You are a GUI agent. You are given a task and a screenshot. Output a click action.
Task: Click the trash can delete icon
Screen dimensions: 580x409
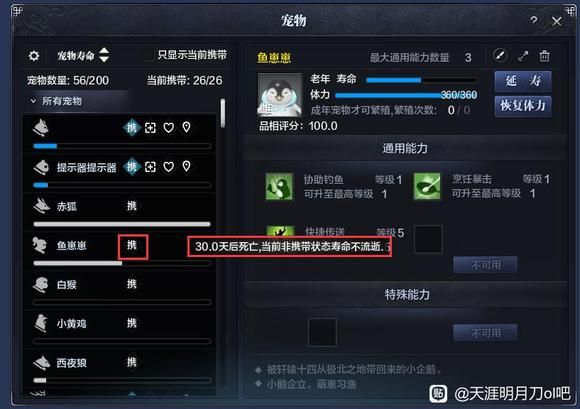pos(544,56)
